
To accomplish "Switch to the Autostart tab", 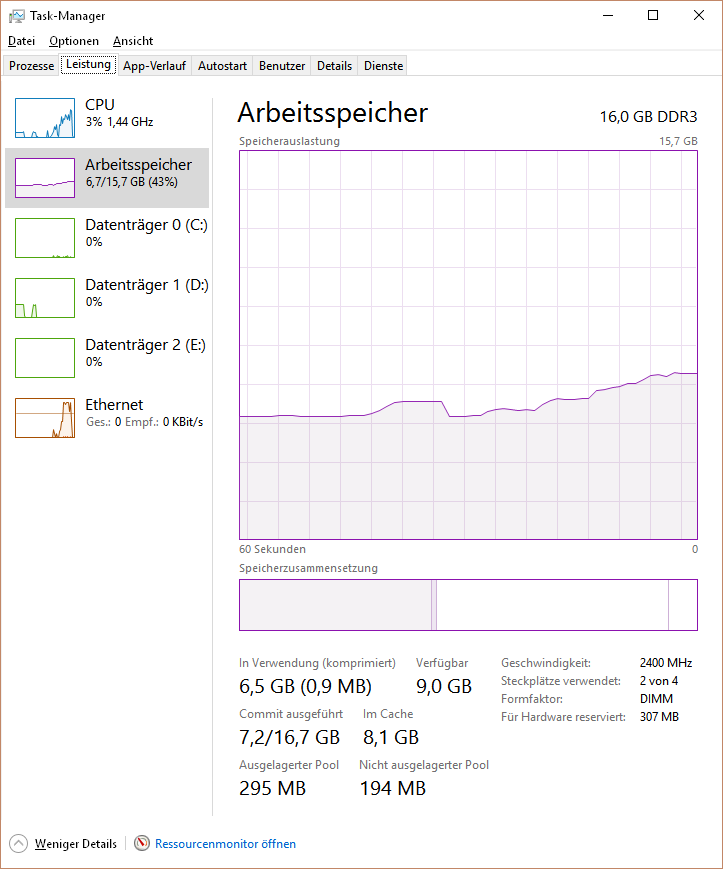I will 222,65.
